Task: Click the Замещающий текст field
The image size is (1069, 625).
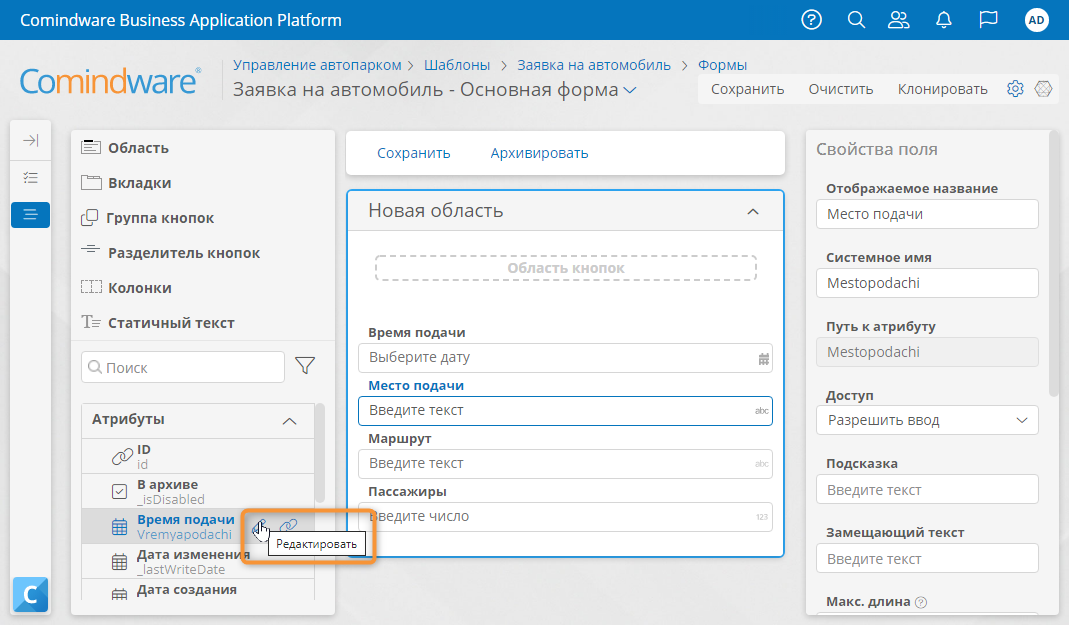Action: [927, 558]
